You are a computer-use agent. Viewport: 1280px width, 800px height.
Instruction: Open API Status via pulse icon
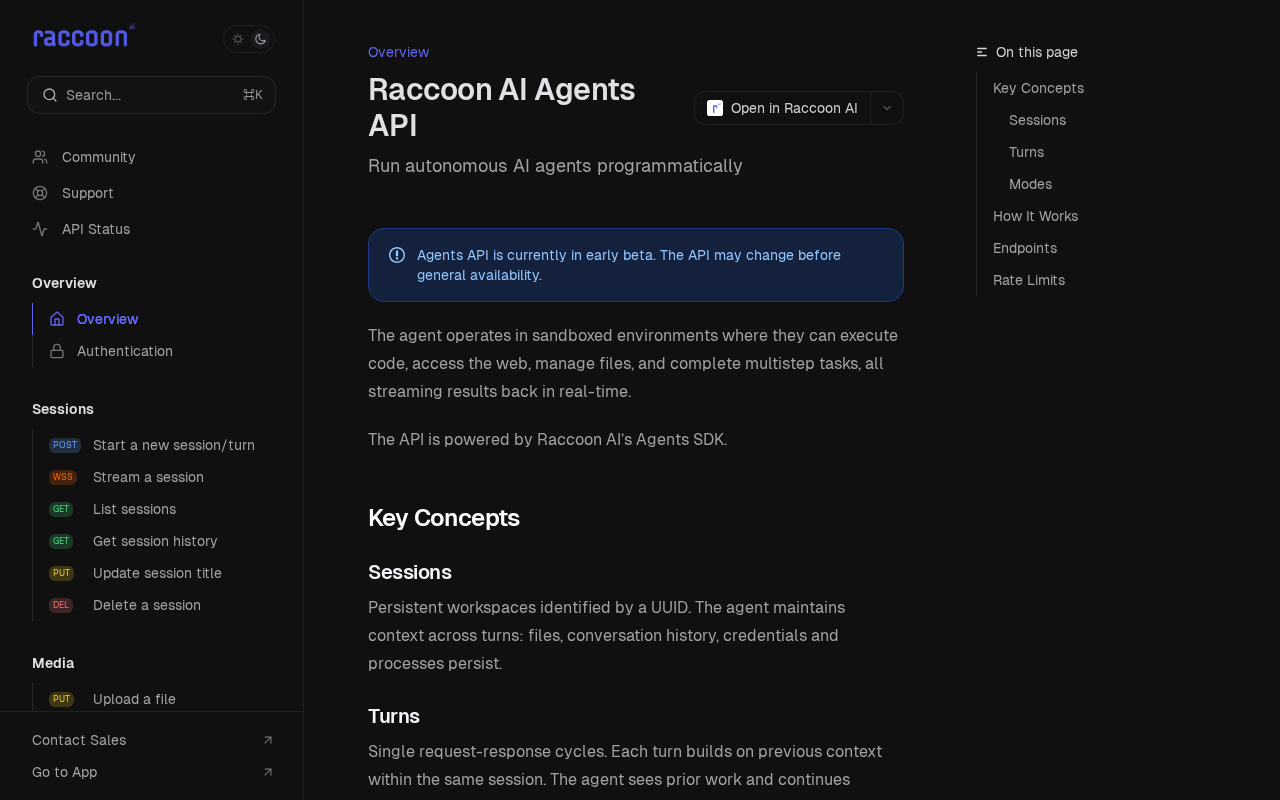40,229
